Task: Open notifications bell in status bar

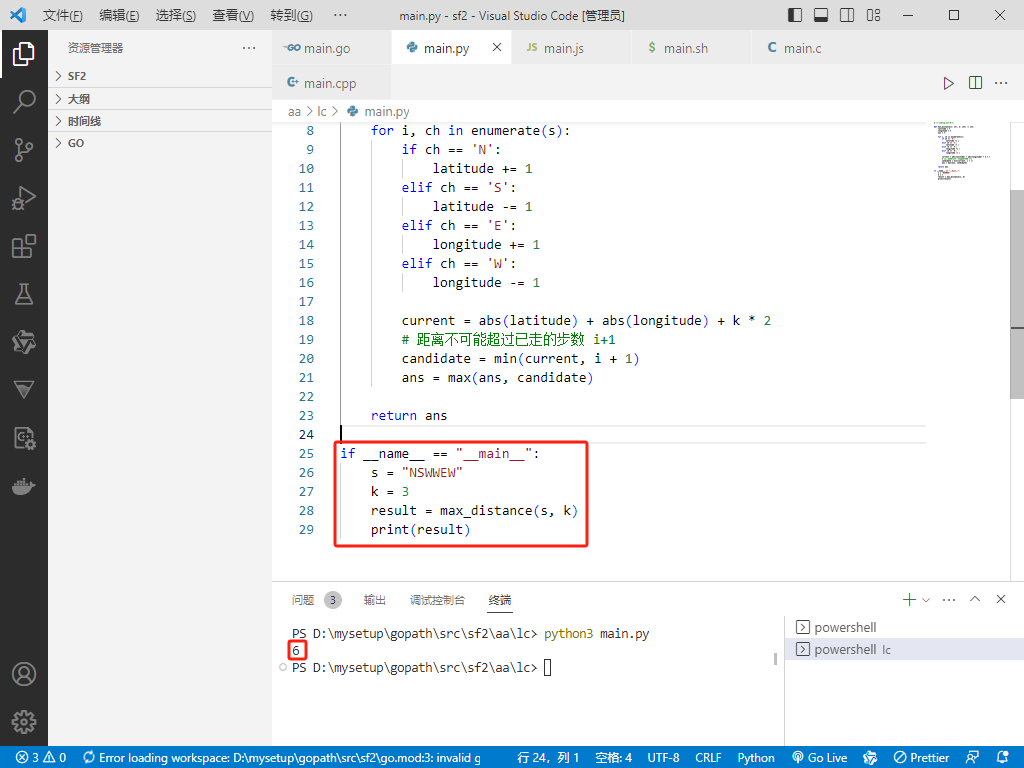Action: point(1002,758)
